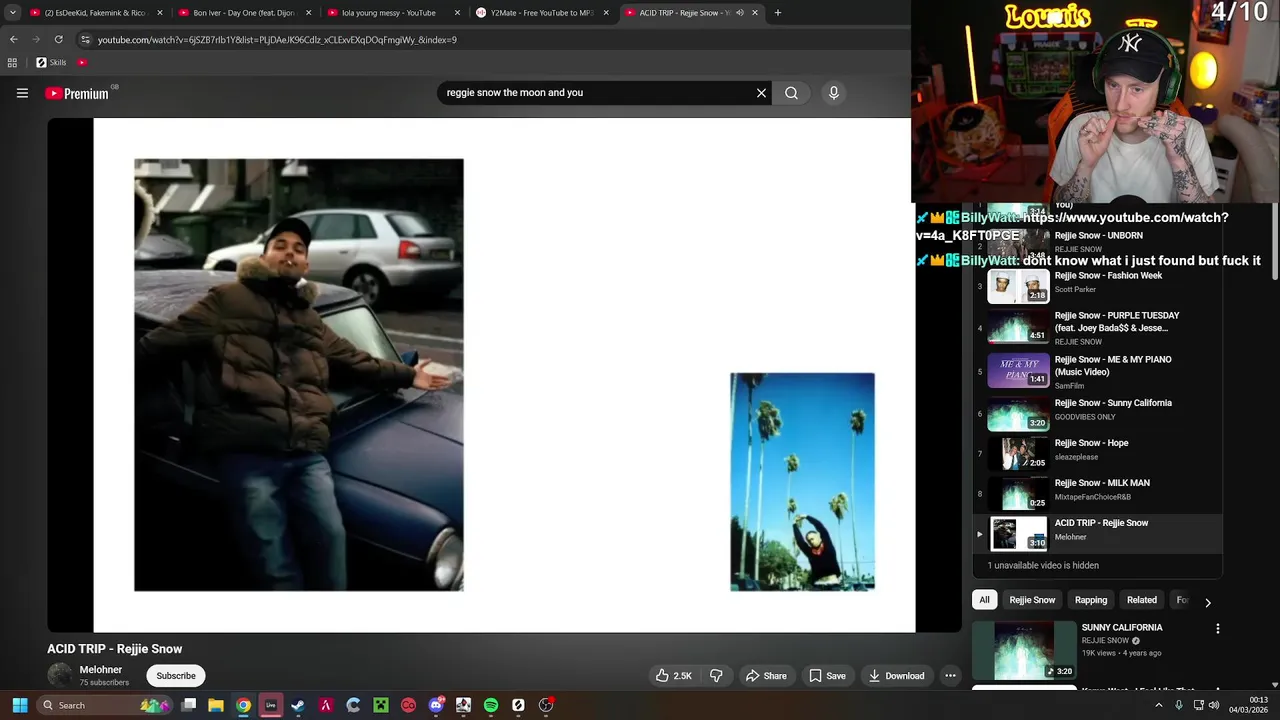Dislike the ACID TRIP video

pyautogui.click(x=716, y=676)
